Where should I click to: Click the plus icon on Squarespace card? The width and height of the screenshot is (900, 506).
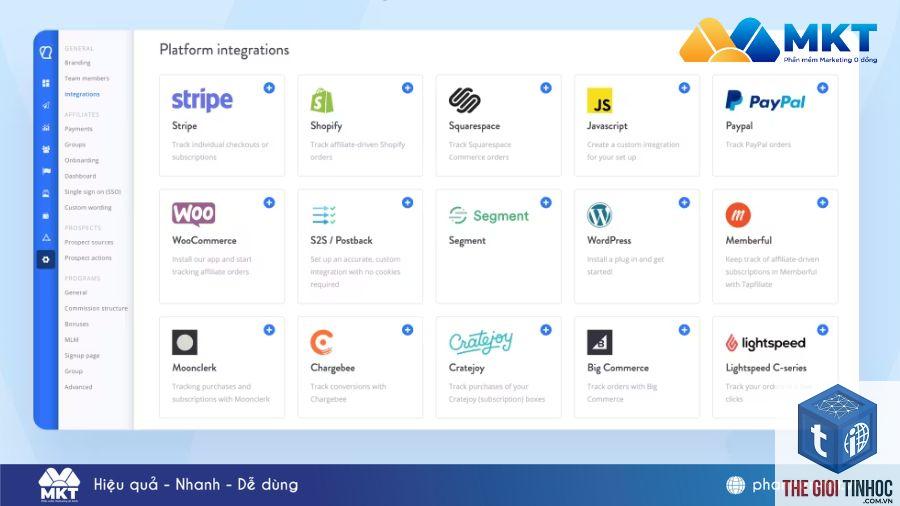pyautogui.click(x=546, y=88)
